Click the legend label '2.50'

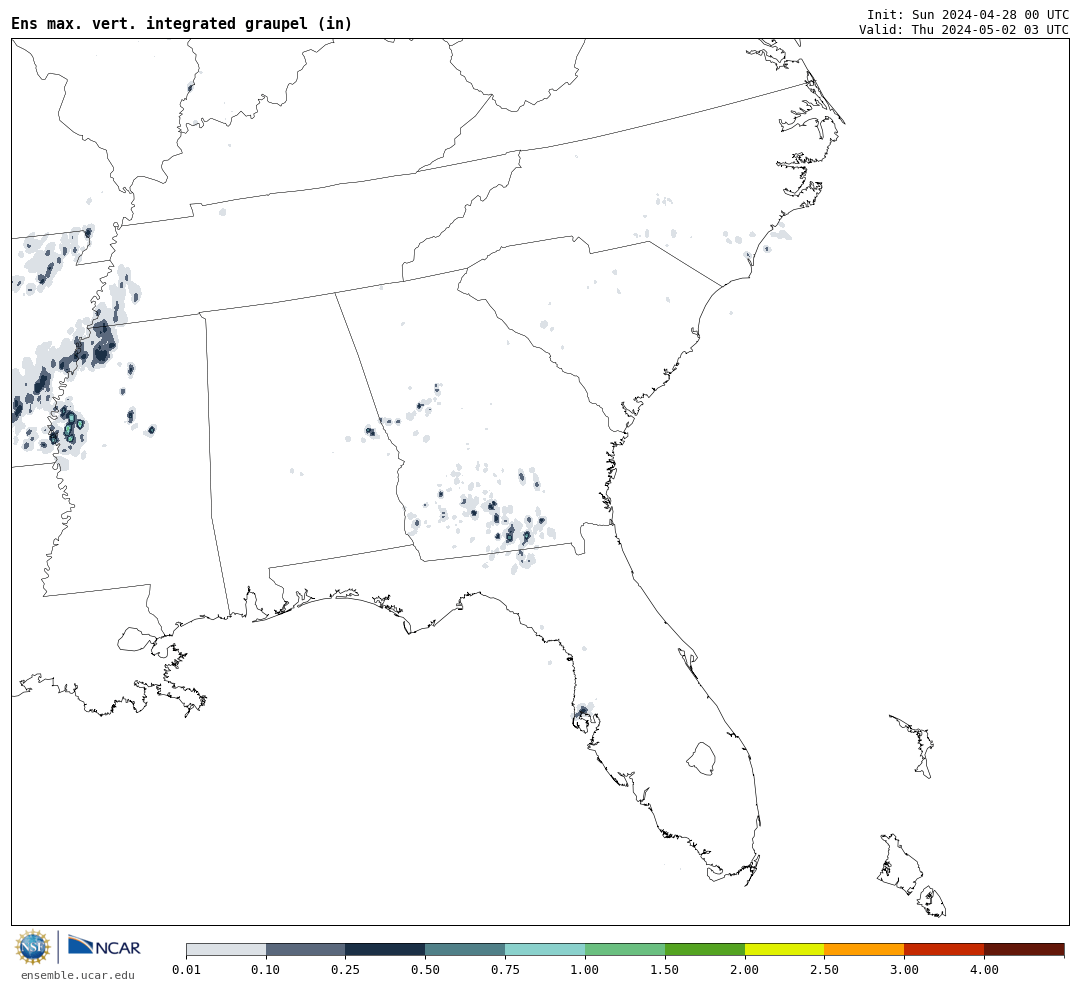824,969
